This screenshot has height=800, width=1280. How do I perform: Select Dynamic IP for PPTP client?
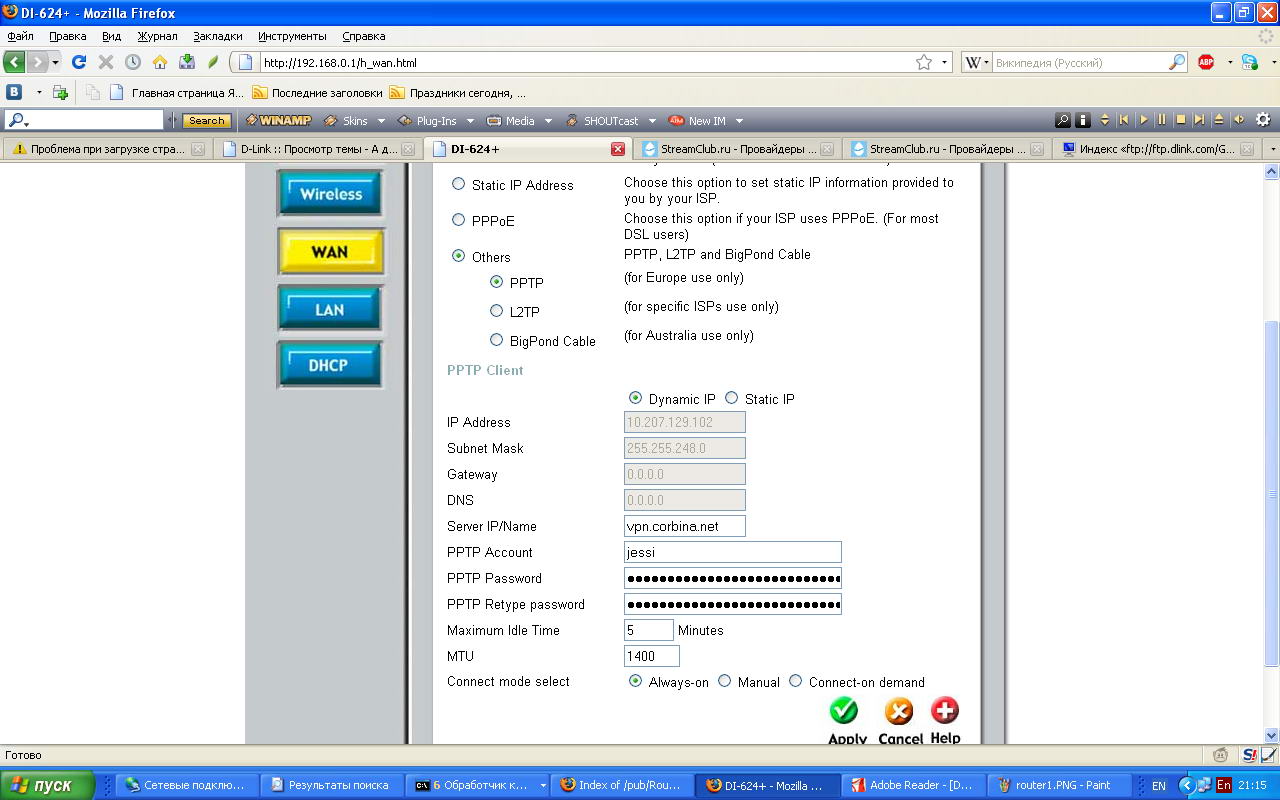click(x=635, y=398)
